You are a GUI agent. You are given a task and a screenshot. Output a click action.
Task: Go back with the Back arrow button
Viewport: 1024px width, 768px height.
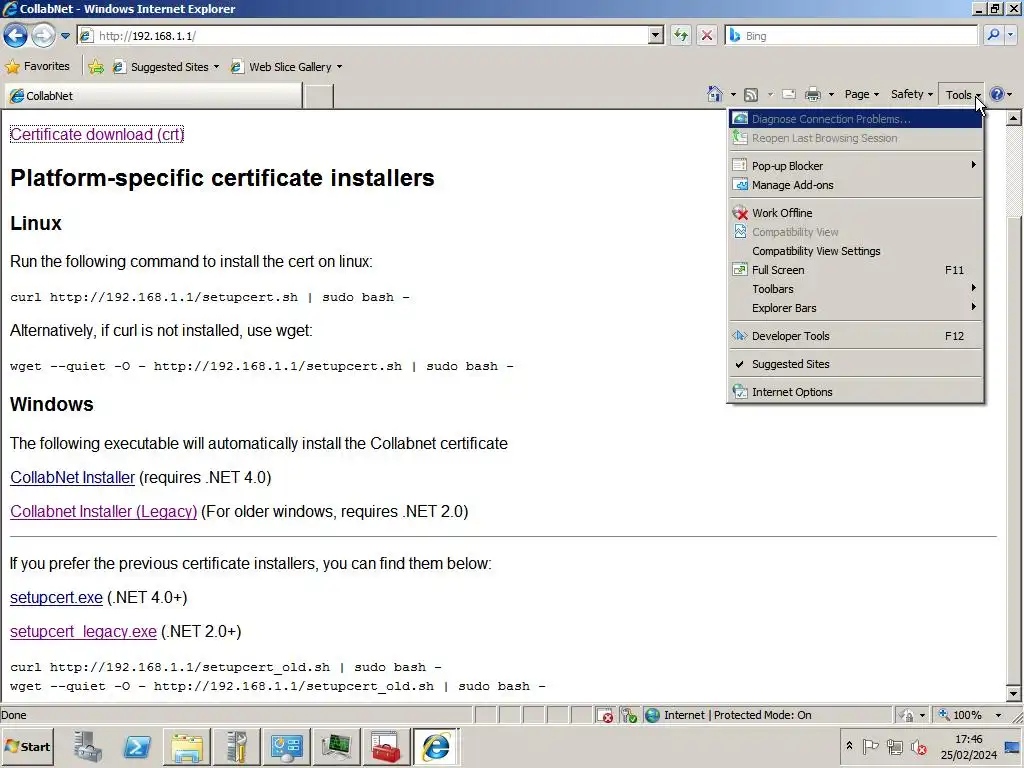click(x=16, y=35)
